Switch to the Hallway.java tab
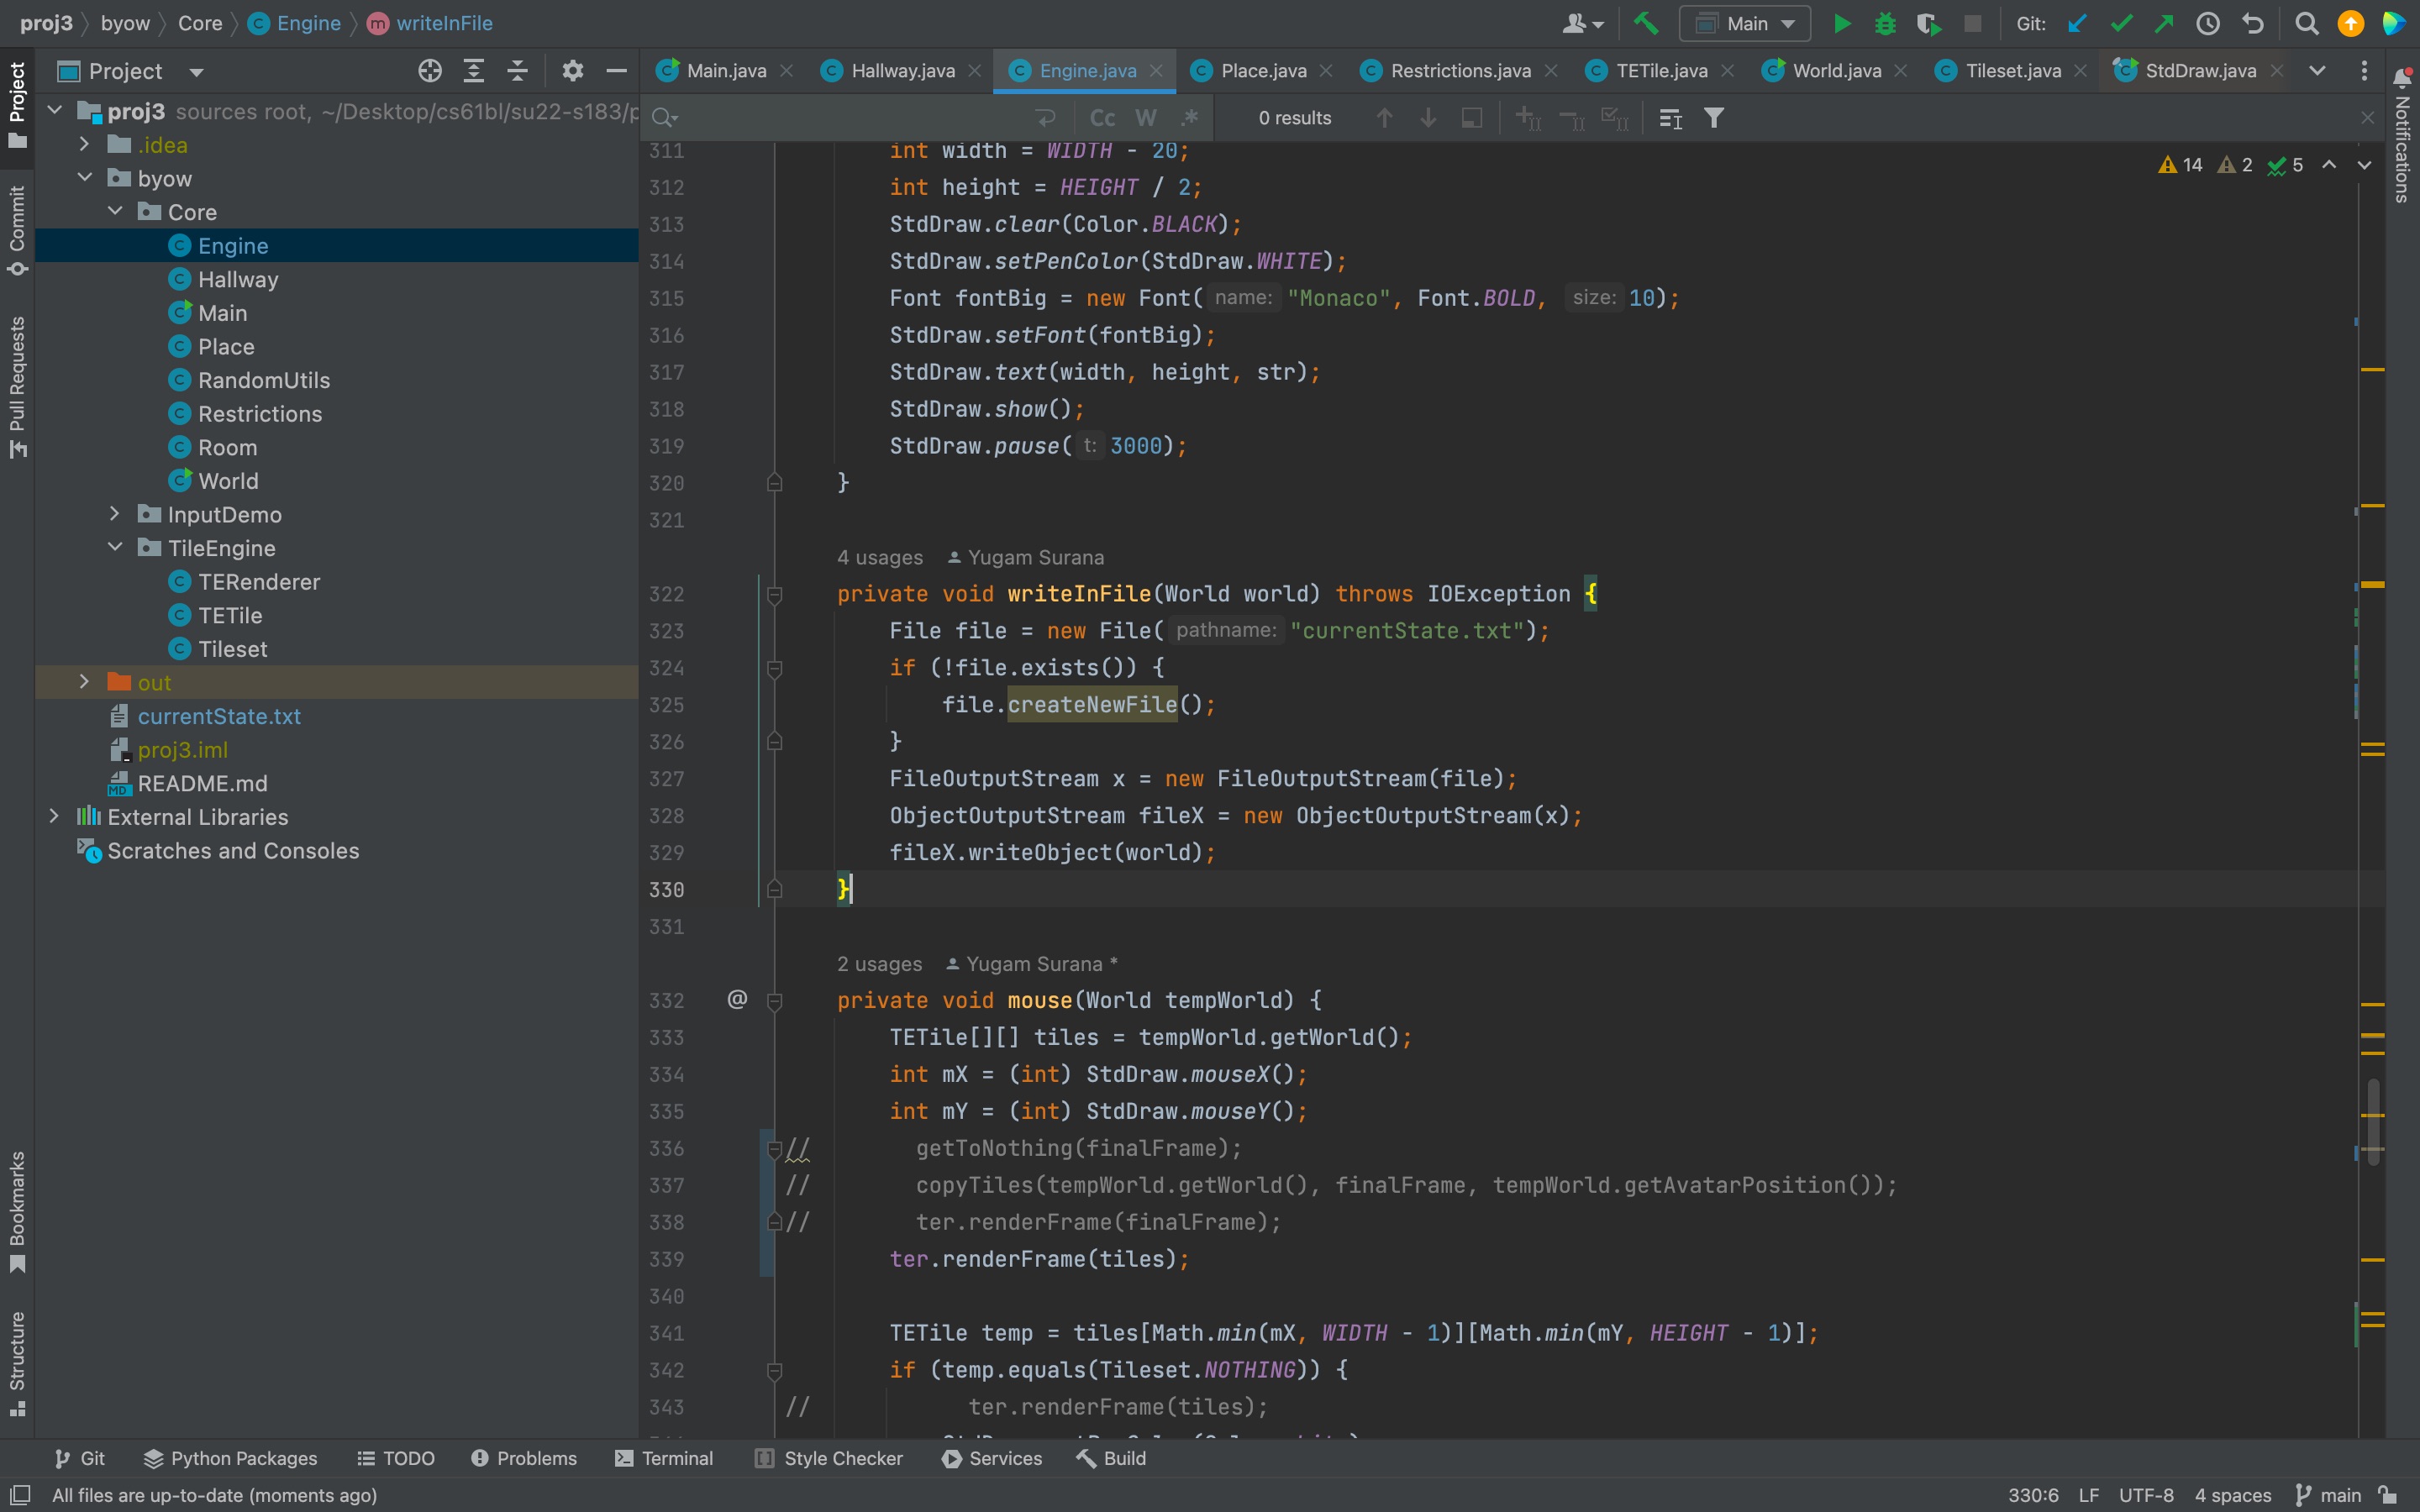 tap(902, 71)
